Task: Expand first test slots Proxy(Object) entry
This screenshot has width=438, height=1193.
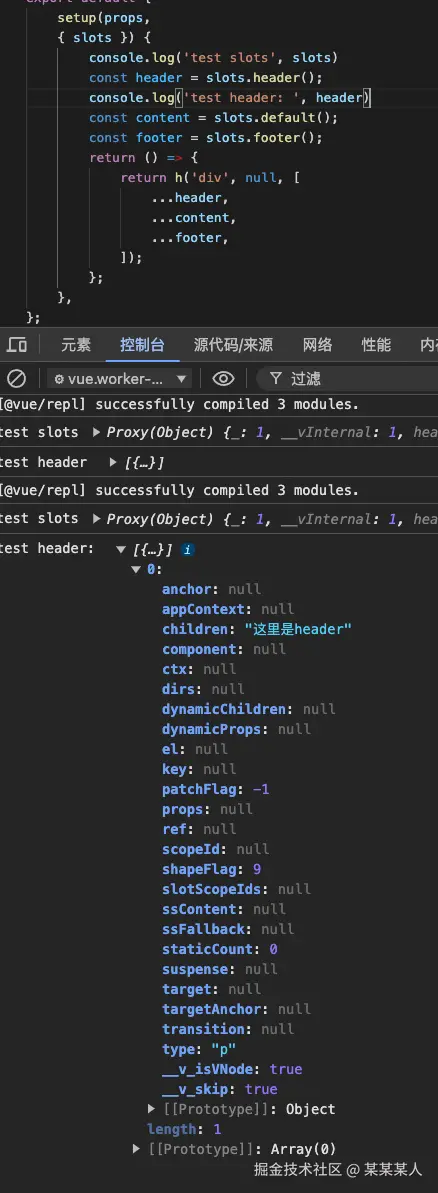Action: pos(97,432)
